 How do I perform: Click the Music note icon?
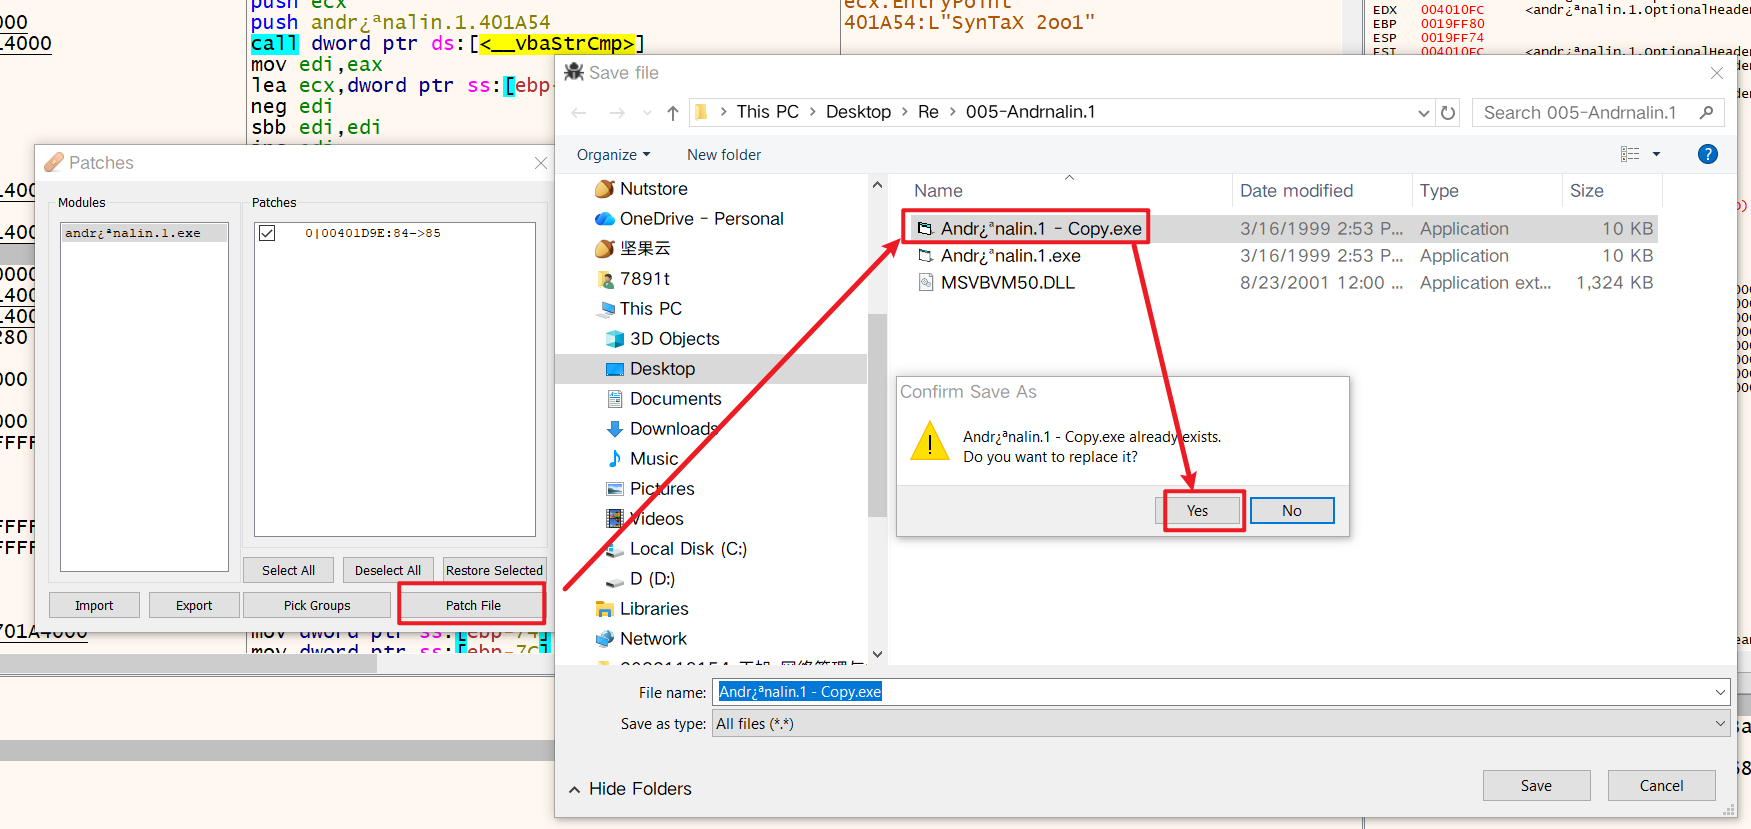point(615,459)
